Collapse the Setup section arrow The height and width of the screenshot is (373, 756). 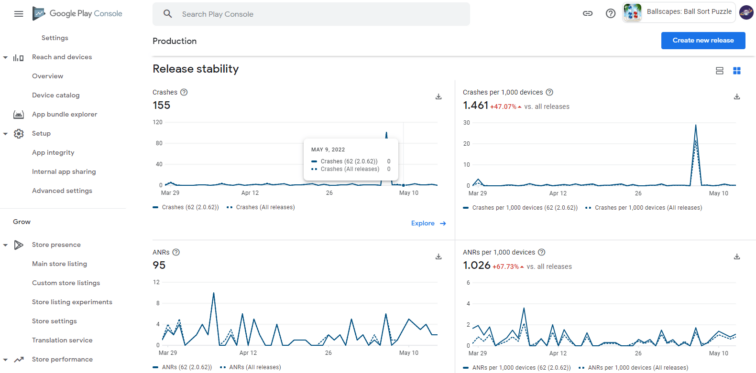(x=5, y=134)
